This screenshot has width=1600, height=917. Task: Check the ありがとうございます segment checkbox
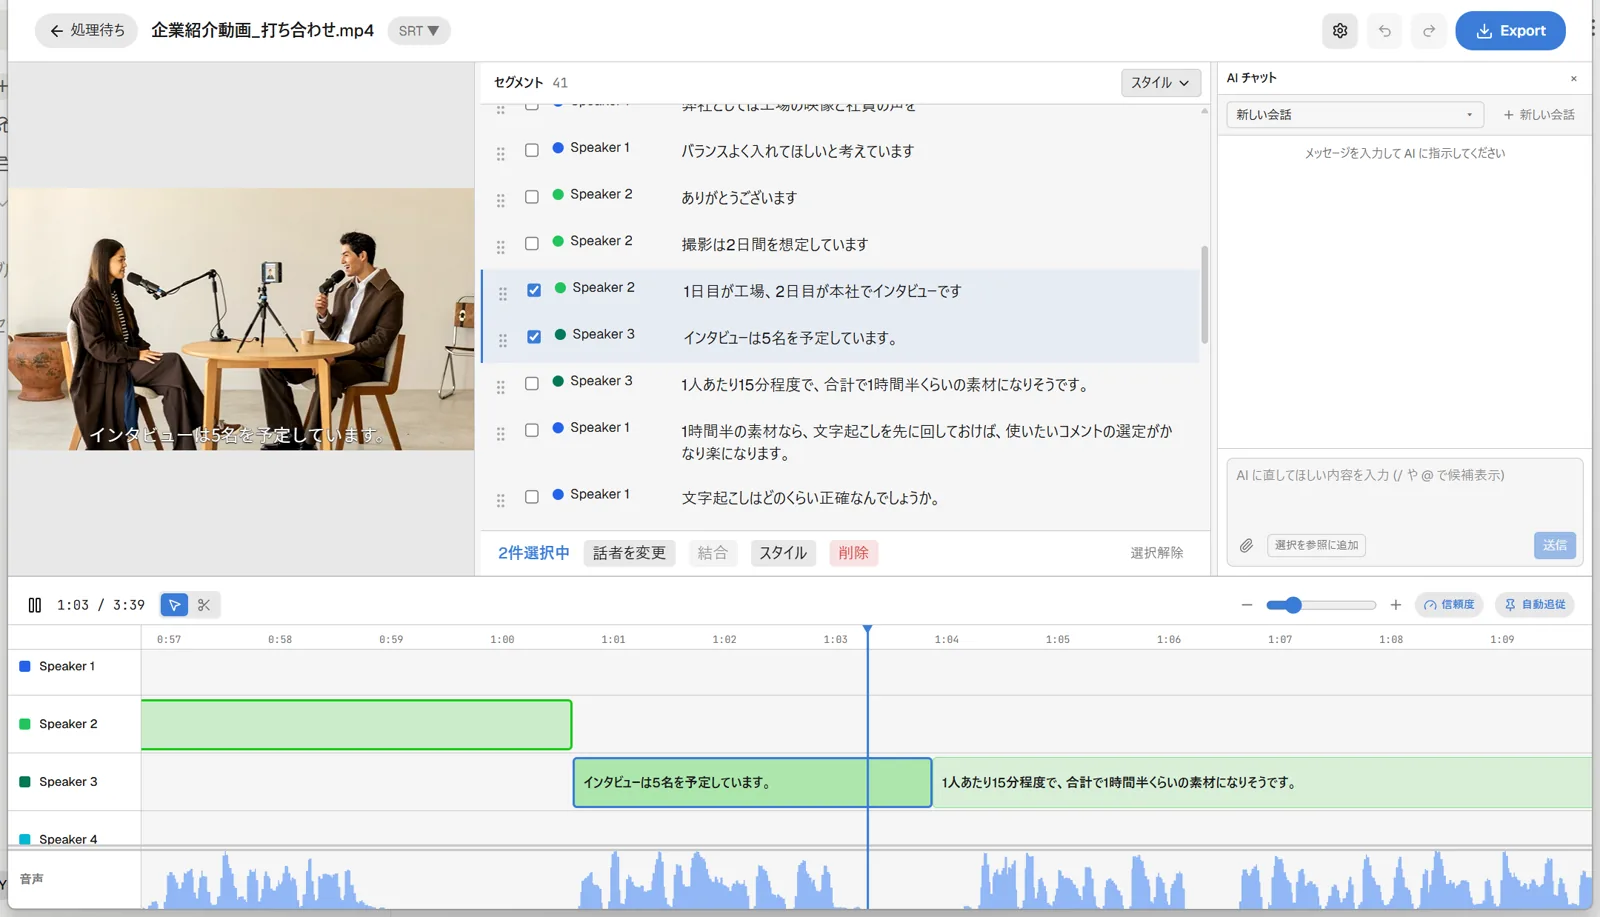pos(532,197)
